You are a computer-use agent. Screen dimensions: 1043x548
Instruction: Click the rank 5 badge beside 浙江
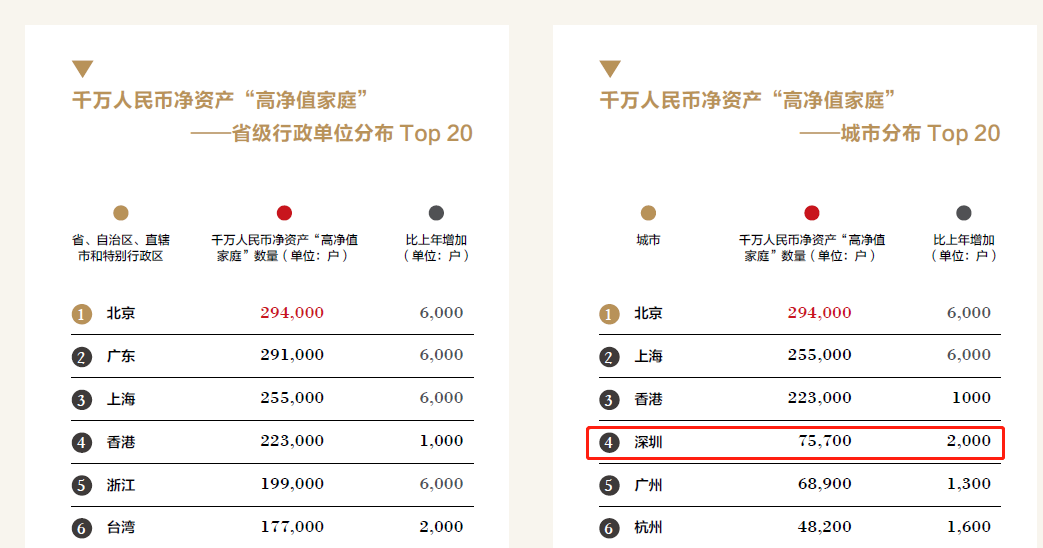[x=81, y=485]
